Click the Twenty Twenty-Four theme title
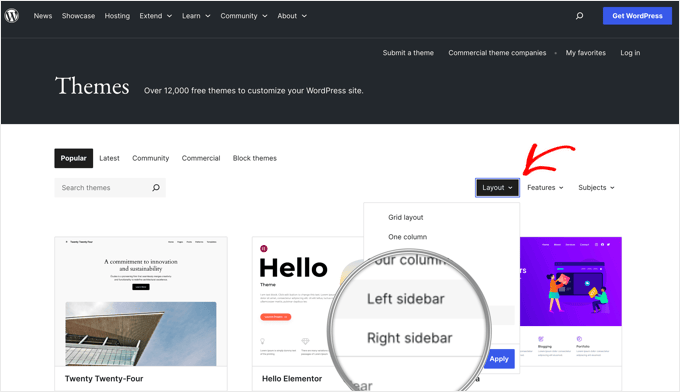 tap(104, 379)
